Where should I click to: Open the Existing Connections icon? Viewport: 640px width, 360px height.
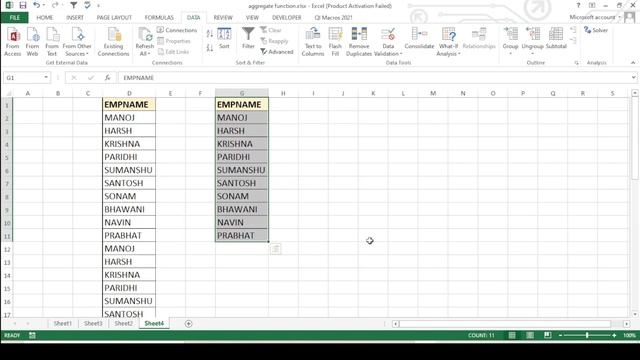pyautogui.click(x=113, y=42)
